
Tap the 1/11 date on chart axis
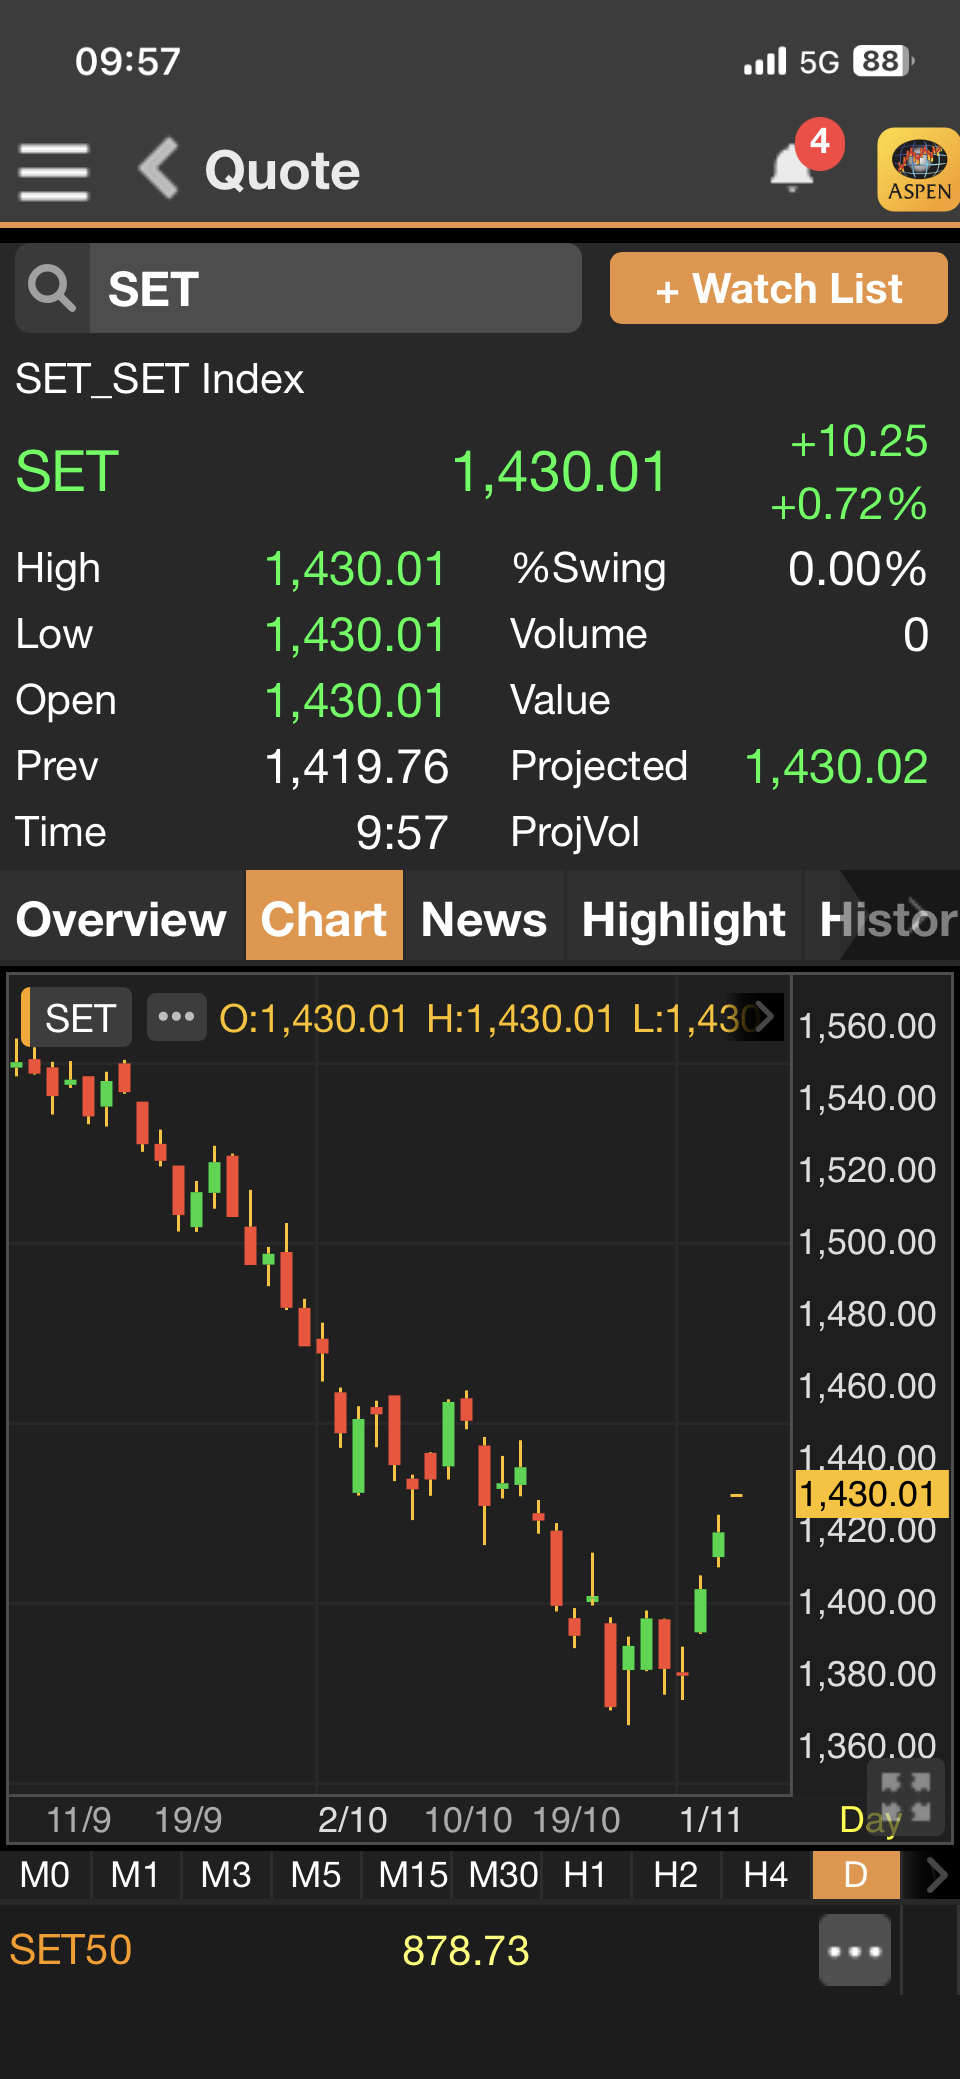[x=710, y=1820]
